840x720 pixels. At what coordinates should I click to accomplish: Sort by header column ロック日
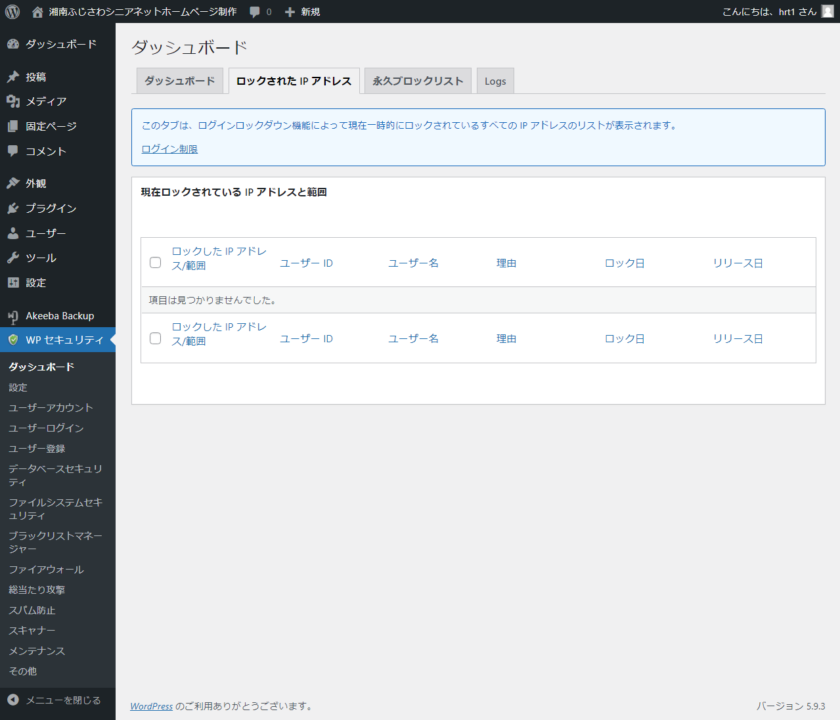click(x=624, y=263)
